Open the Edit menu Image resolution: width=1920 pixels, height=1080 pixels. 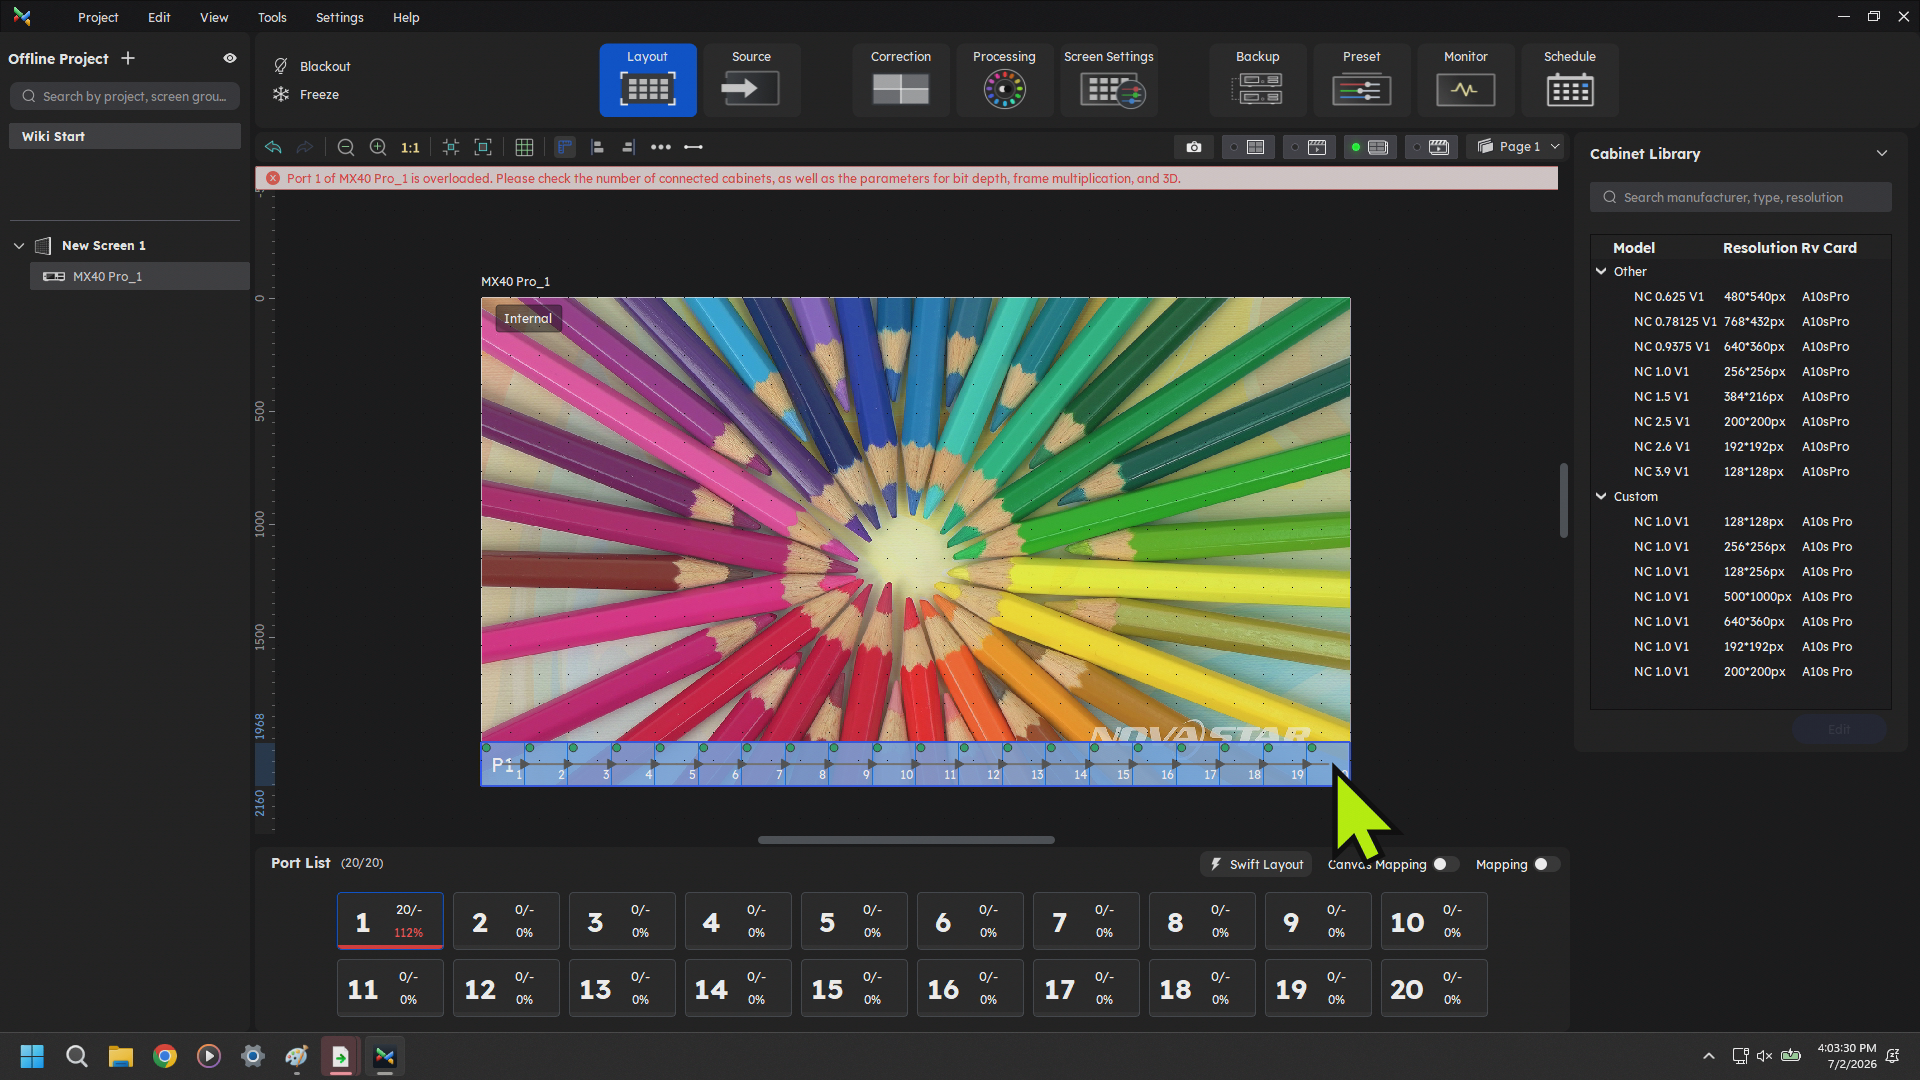point(159,17)
